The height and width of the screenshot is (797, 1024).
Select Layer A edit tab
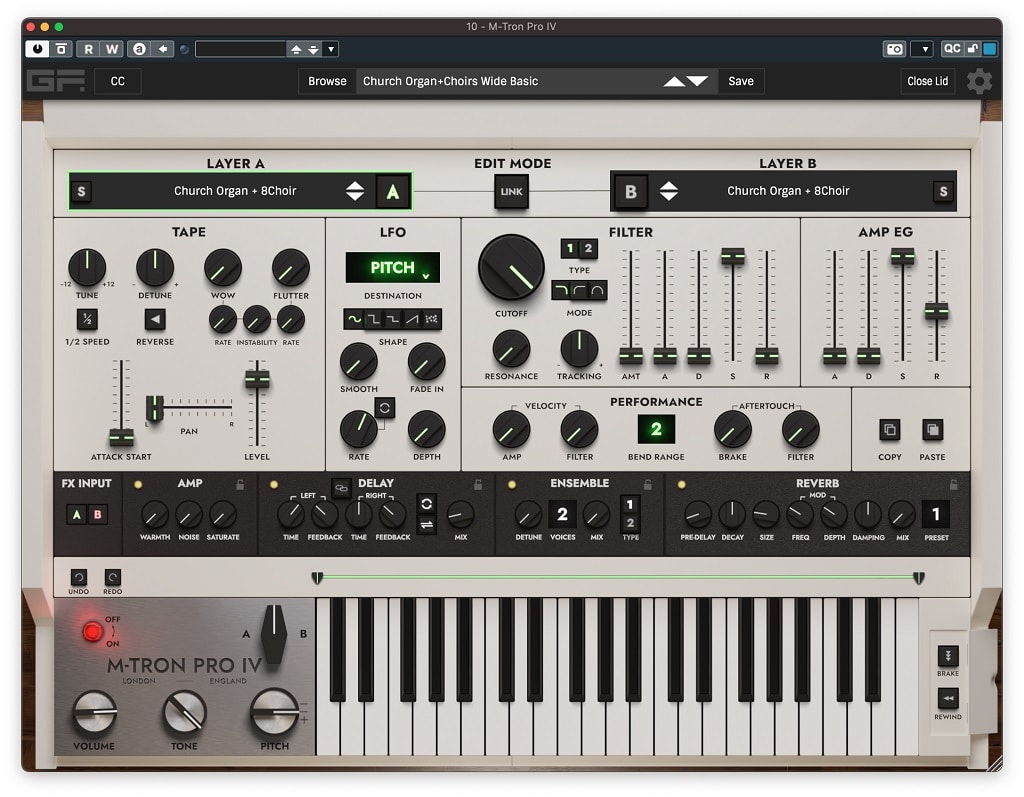point(392,191)
